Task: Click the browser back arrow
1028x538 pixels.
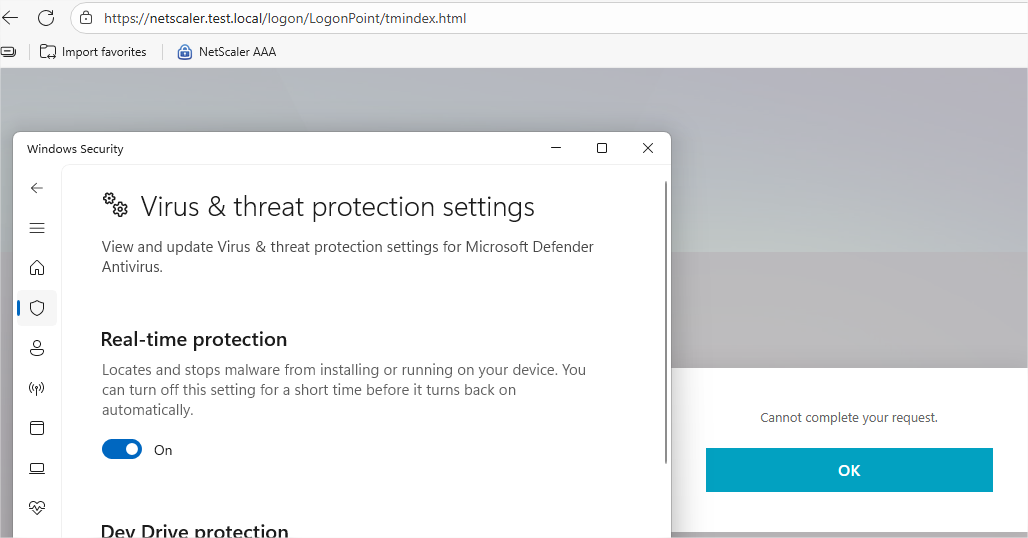Action: pyautogui.click(x=10, y=18)
